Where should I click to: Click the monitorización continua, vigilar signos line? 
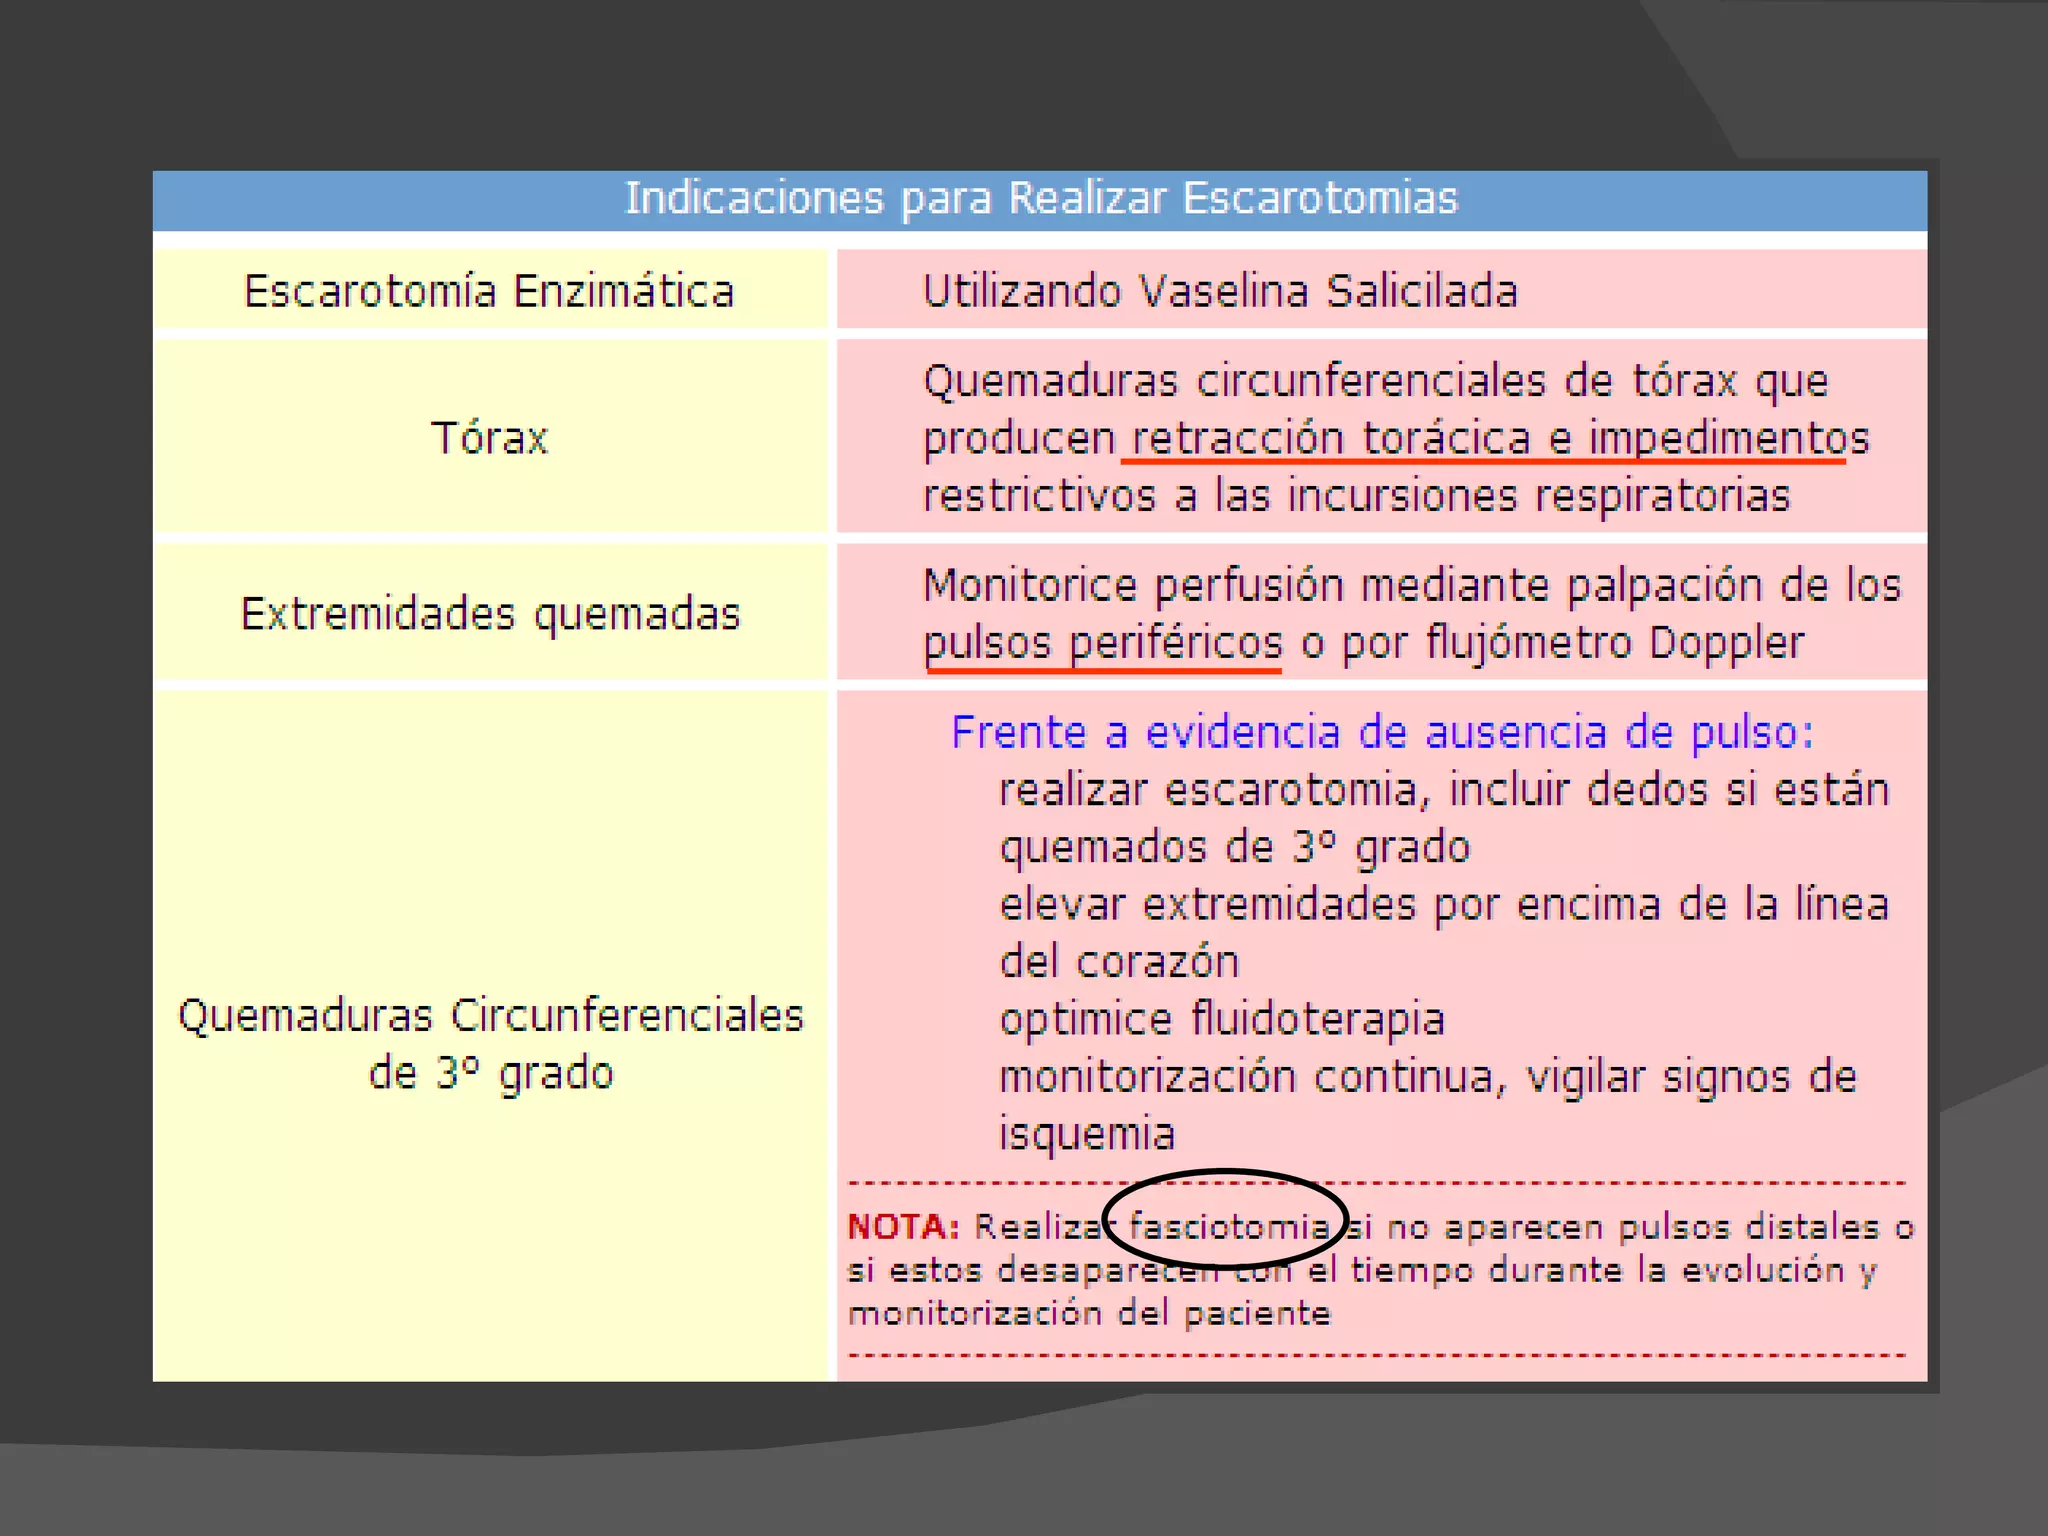[1427, 1077]
